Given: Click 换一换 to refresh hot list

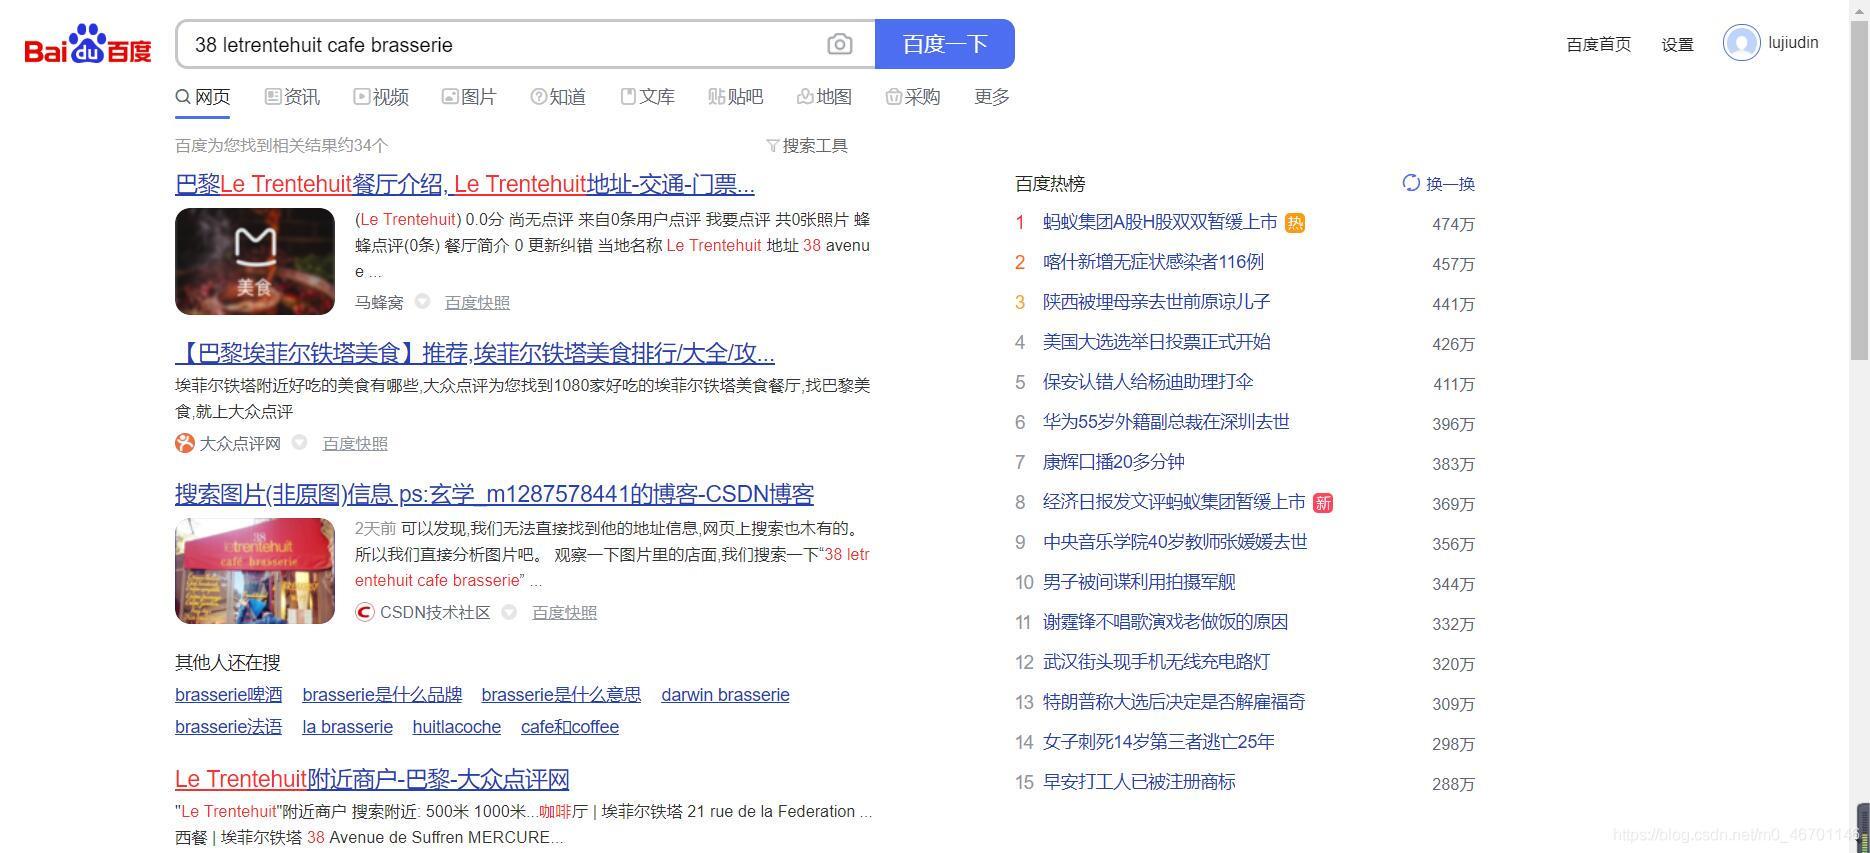Looking at the screenshot, I should 1450,184.
